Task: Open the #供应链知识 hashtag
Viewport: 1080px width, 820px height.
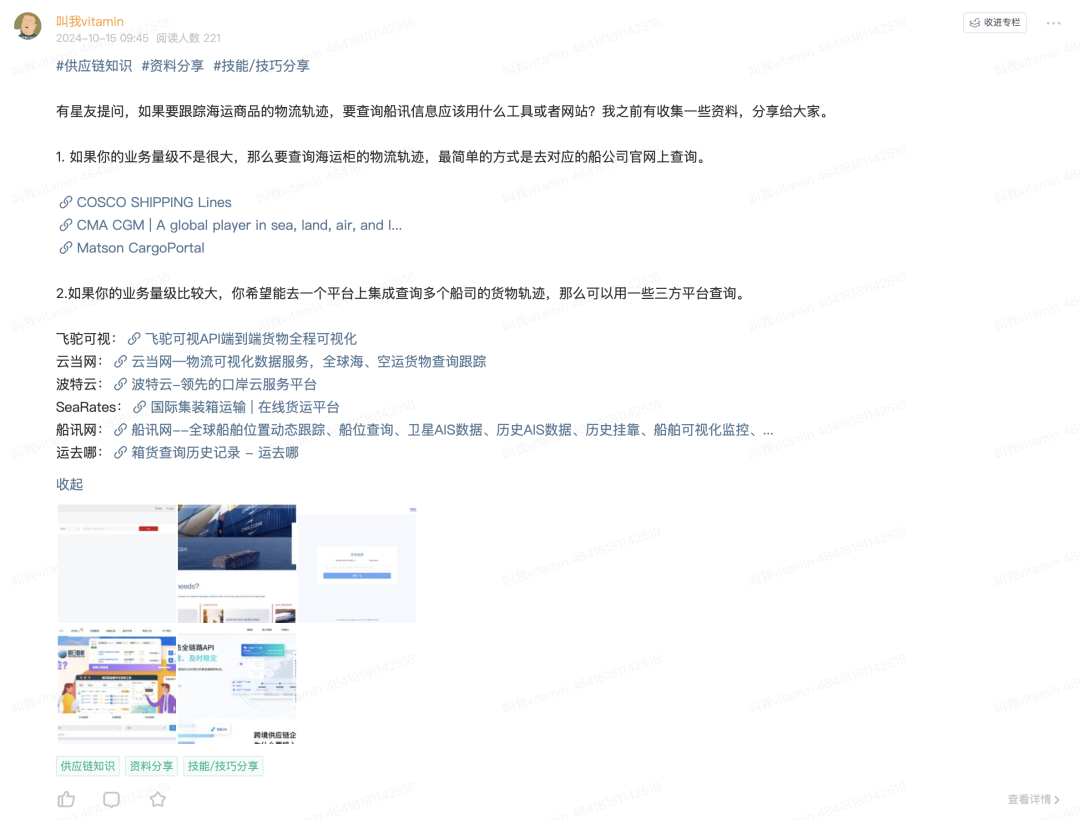Action: click(94, 65)
